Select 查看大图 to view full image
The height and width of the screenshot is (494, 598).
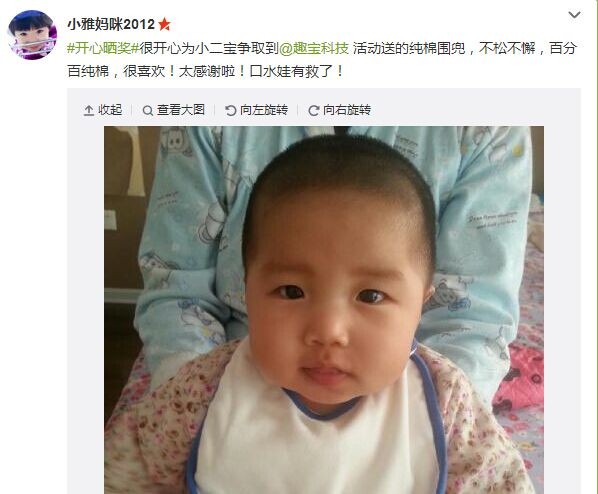pyautogui.click(x=181, y=110)
